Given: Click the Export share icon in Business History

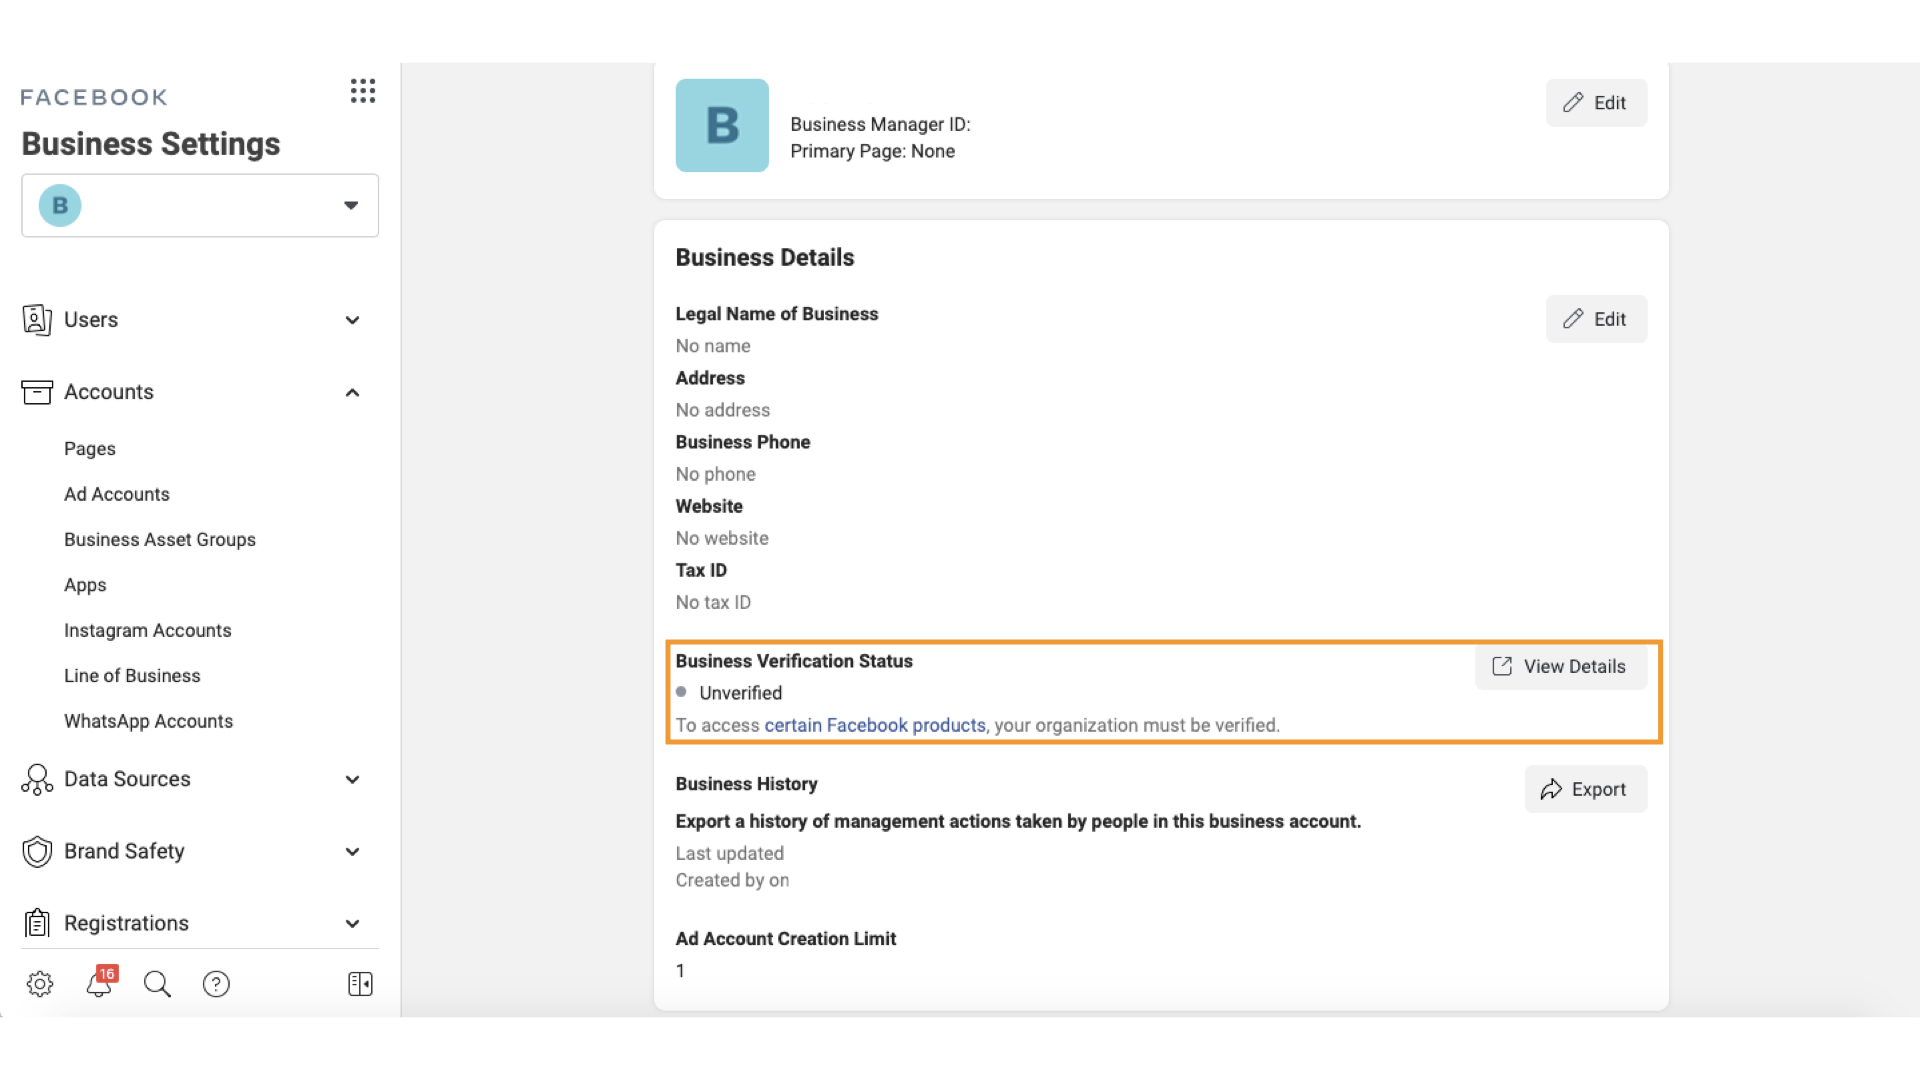Looking at the screenshot, I should point(1552,789).
